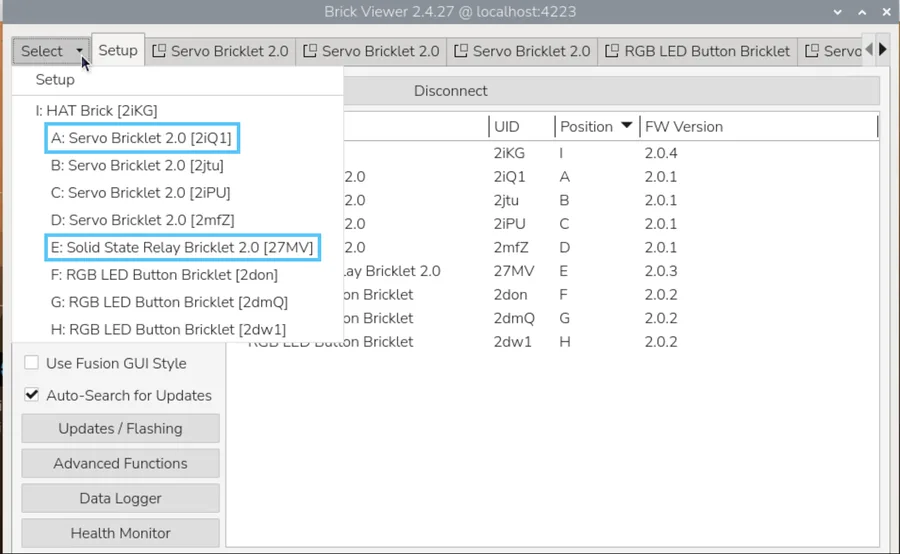Minimize window with titlebar down chevron
The image size is (900, 554).
click(837, 12)
